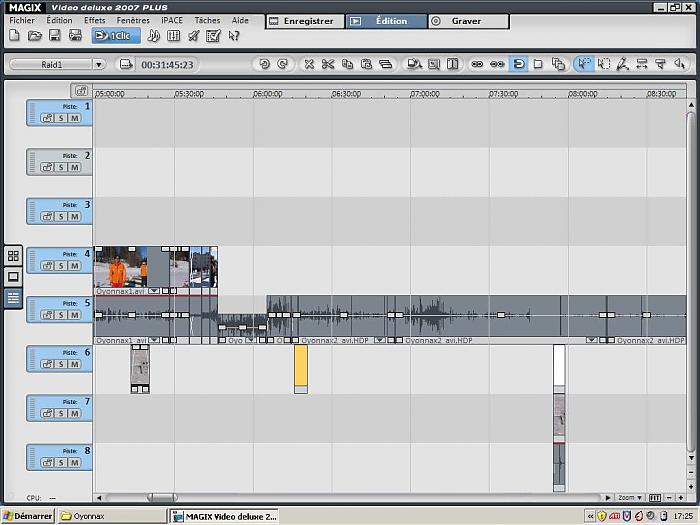This screenshot has height=525, width=700.
Task: Expand the Oyonnax1.avi clip menu arrow
Action: click(x=154, y=291)
